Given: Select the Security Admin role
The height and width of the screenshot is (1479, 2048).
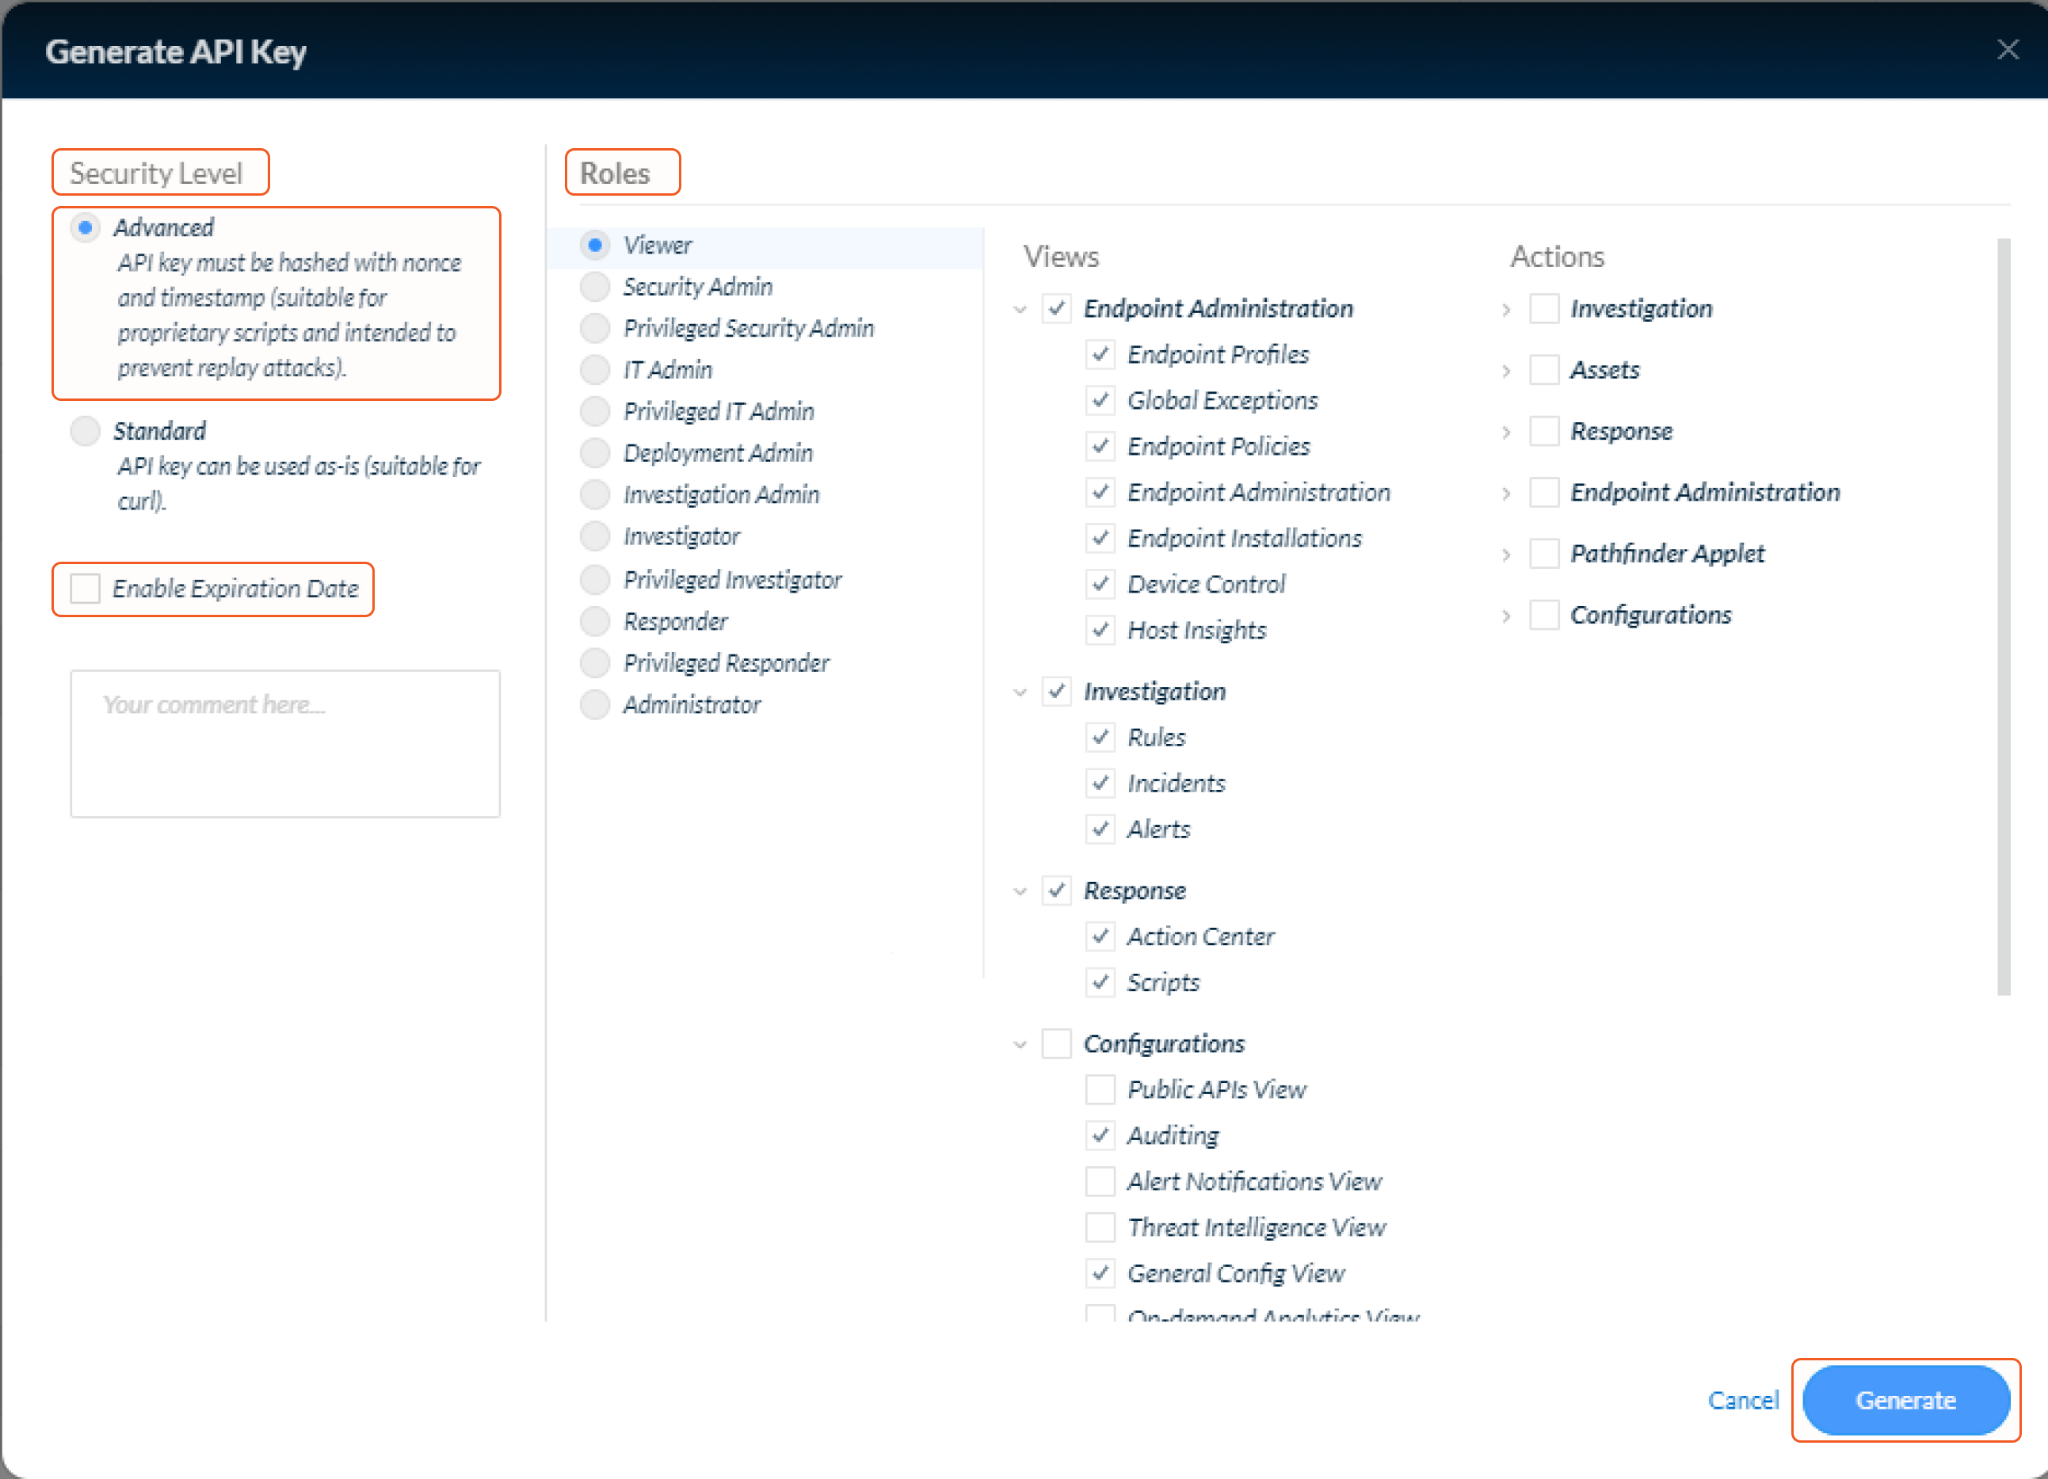Looking at the screenshot, I should pos(596,287).
